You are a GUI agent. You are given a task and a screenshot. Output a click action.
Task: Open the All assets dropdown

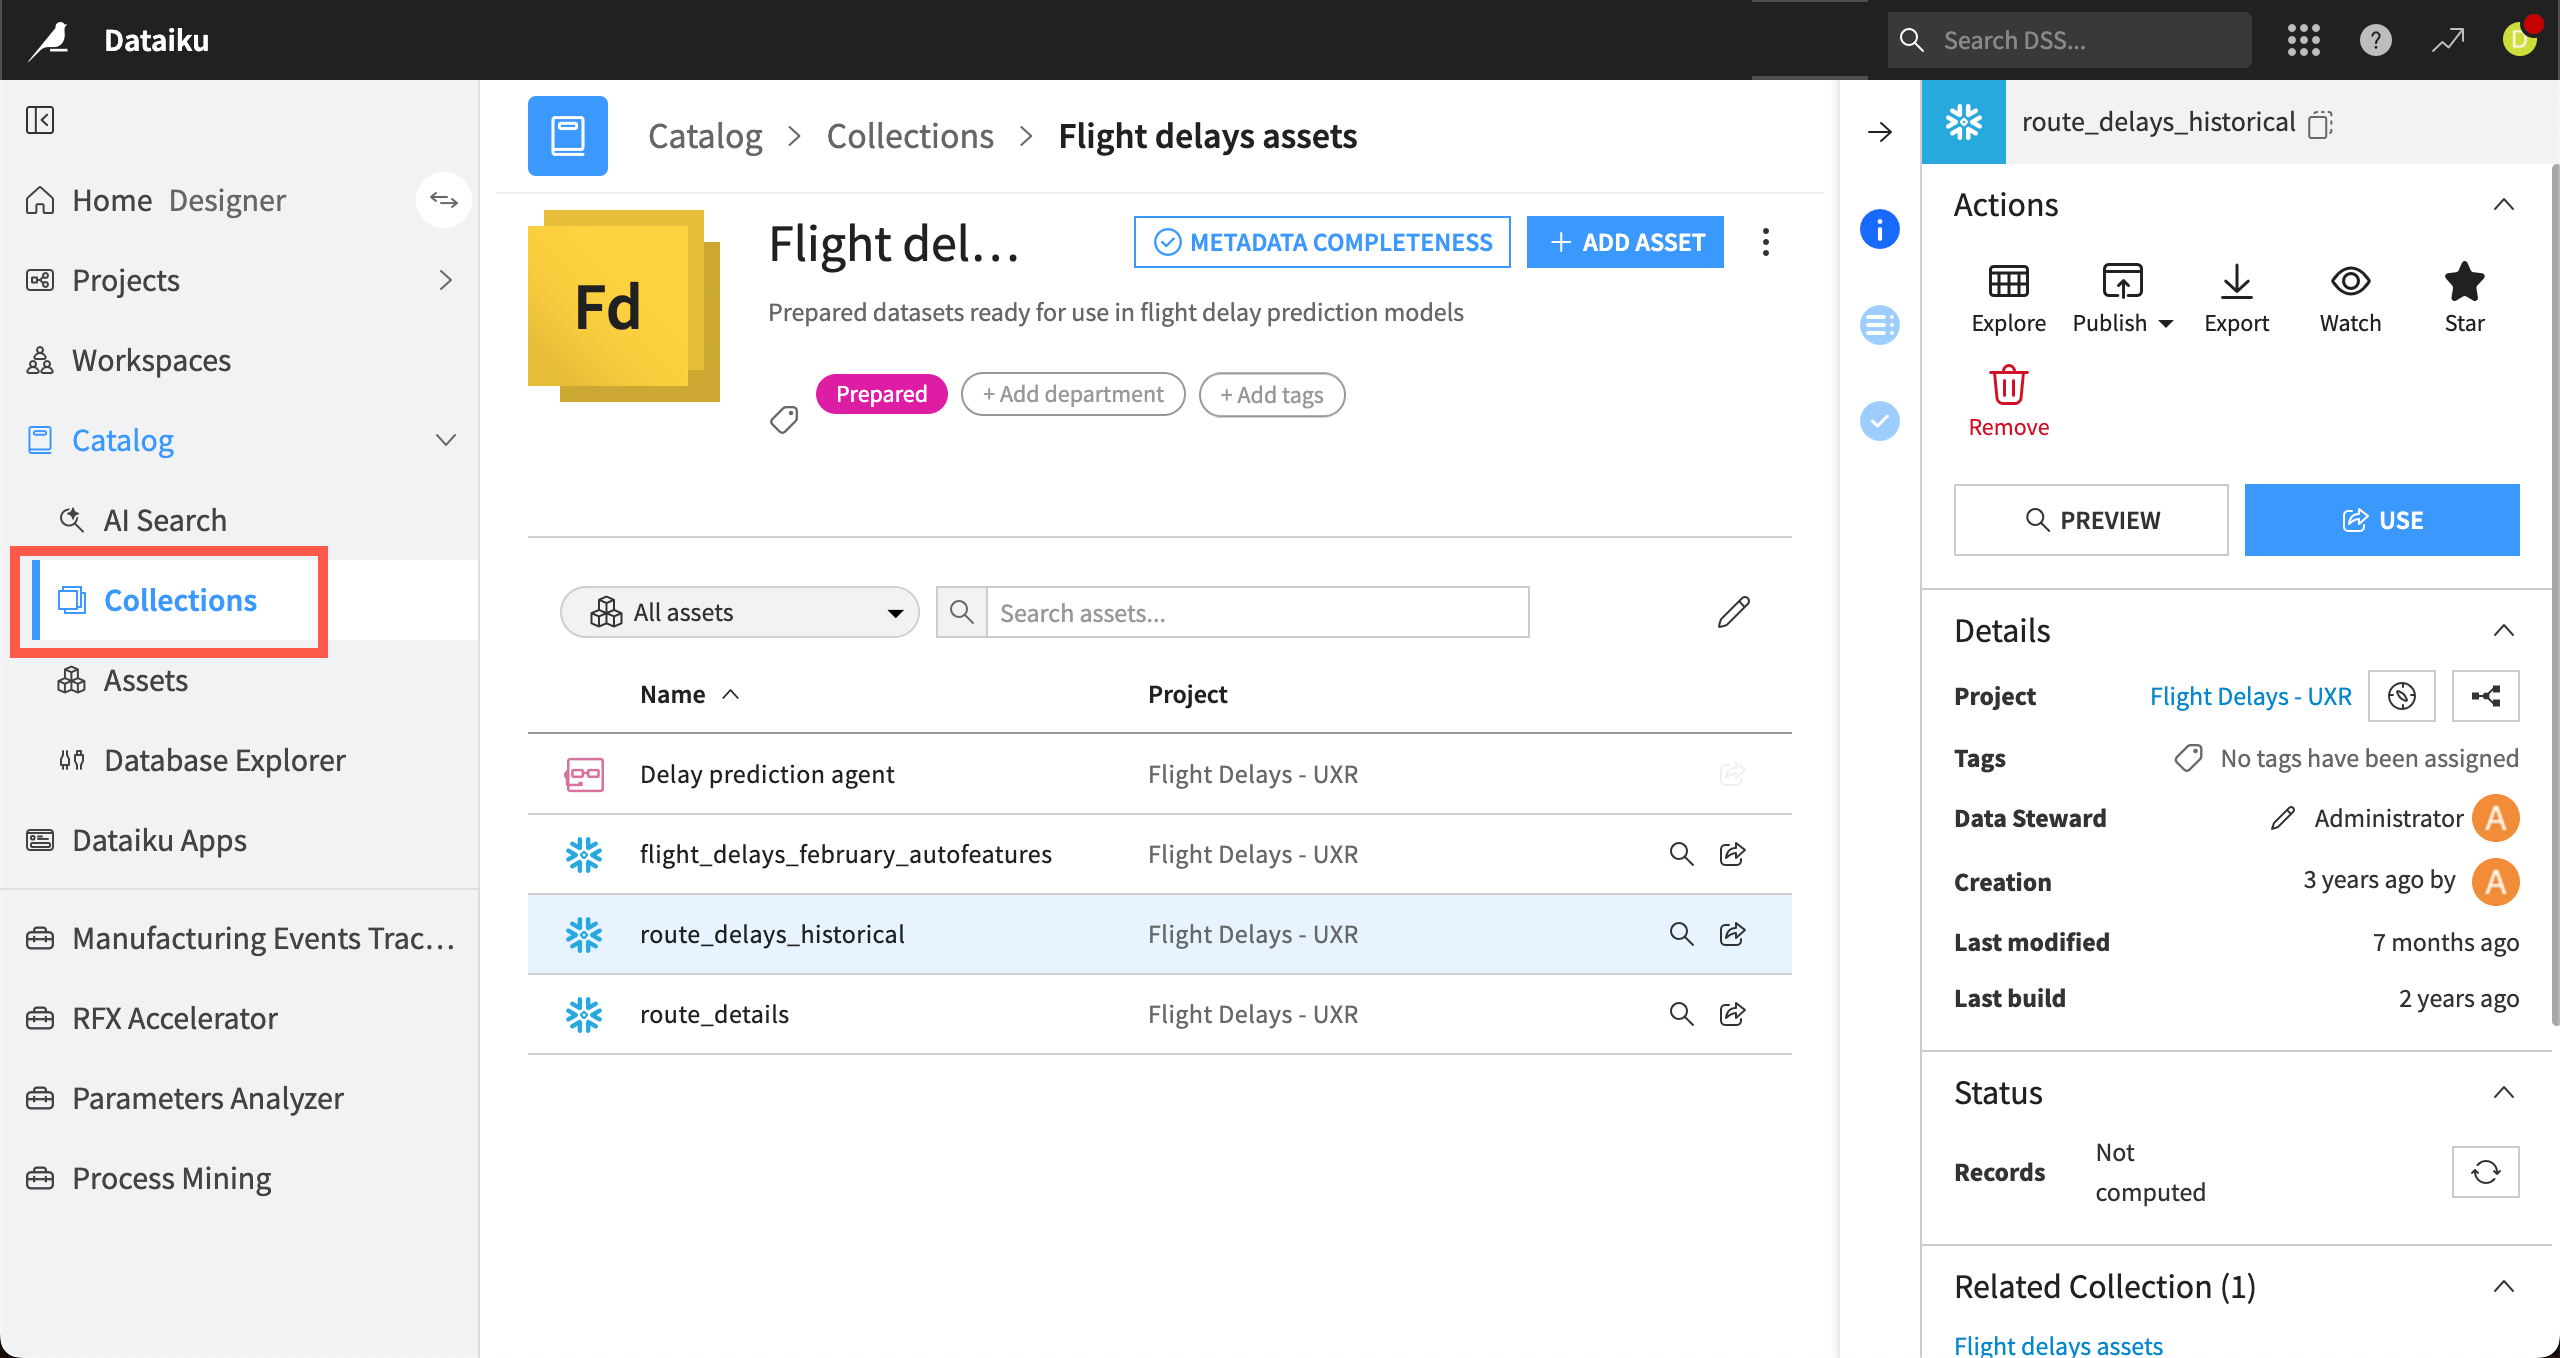point(740,612)
